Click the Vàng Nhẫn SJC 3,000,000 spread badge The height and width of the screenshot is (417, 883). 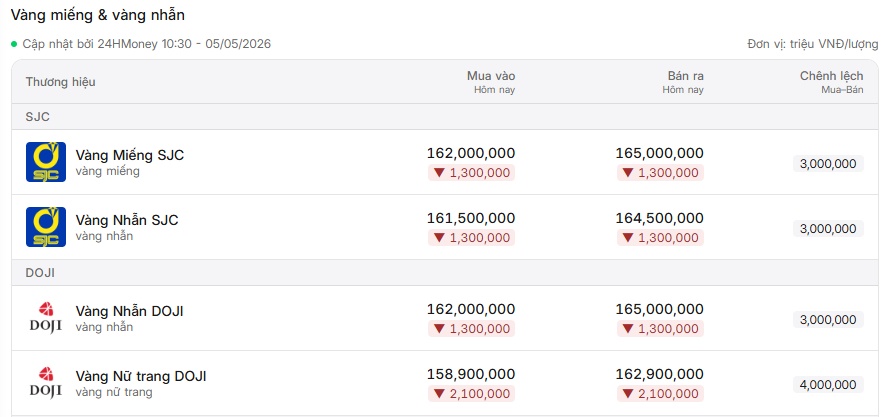point(828,228)
